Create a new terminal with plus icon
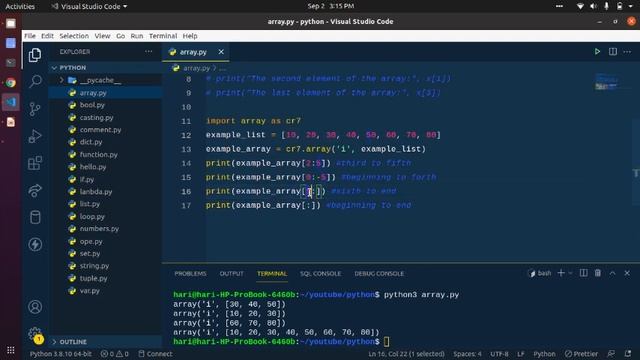The image size is (640, 360). (561, 273)
